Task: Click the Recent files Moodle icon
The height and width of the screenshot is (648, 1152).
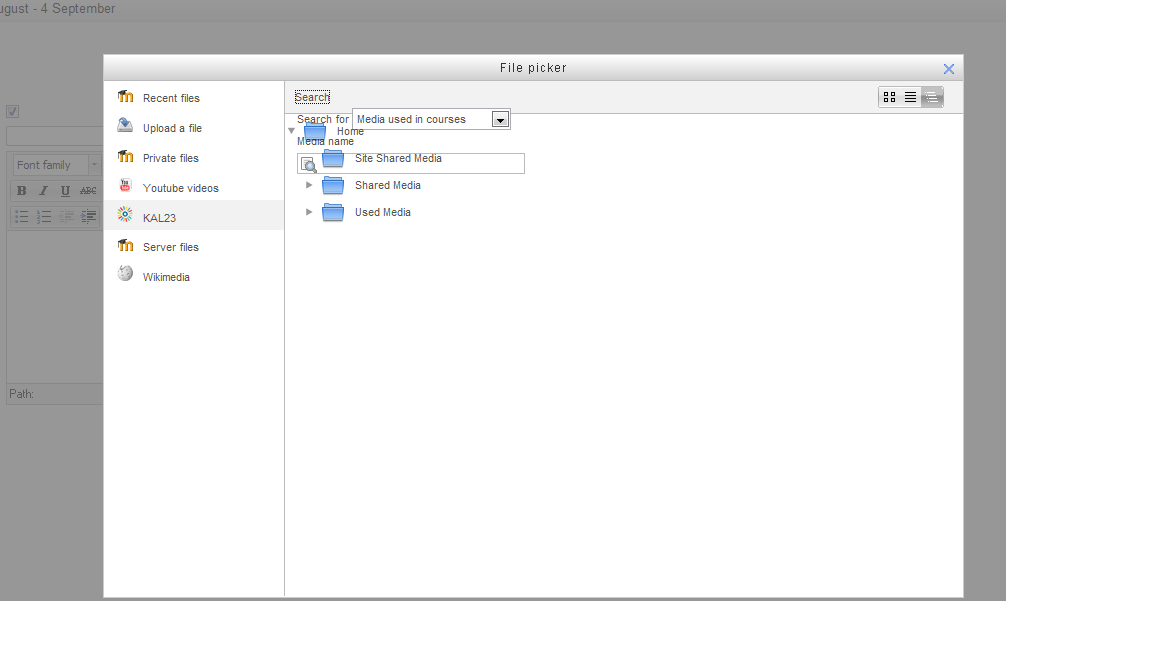Action: [x=126, y=96]
